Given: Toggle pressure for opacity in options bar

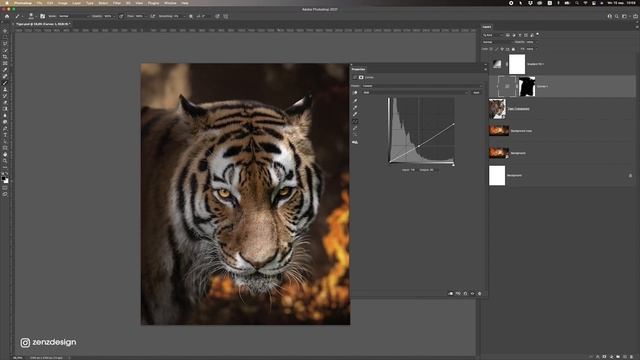Looking at the screenshot, I should coord(121,16).
